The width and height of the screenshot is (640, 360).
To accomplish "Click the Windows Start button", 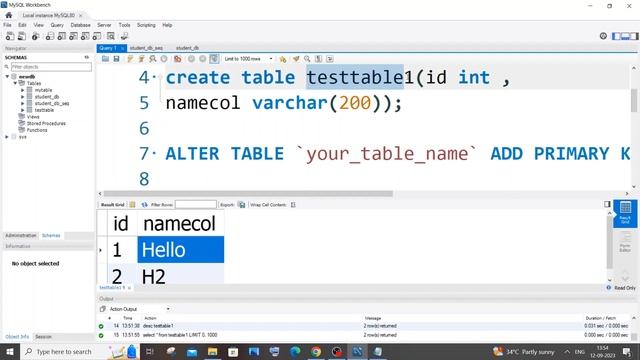I will [10, 351].
